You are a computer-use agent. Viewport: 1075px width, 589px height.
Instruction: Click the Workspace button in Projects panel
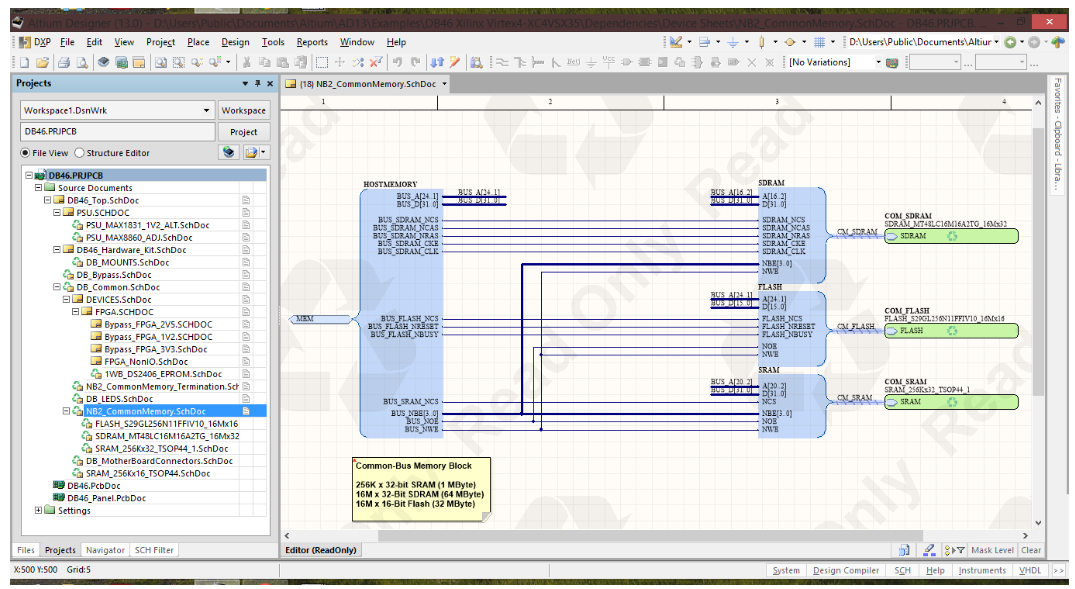[x=244, y=109]
